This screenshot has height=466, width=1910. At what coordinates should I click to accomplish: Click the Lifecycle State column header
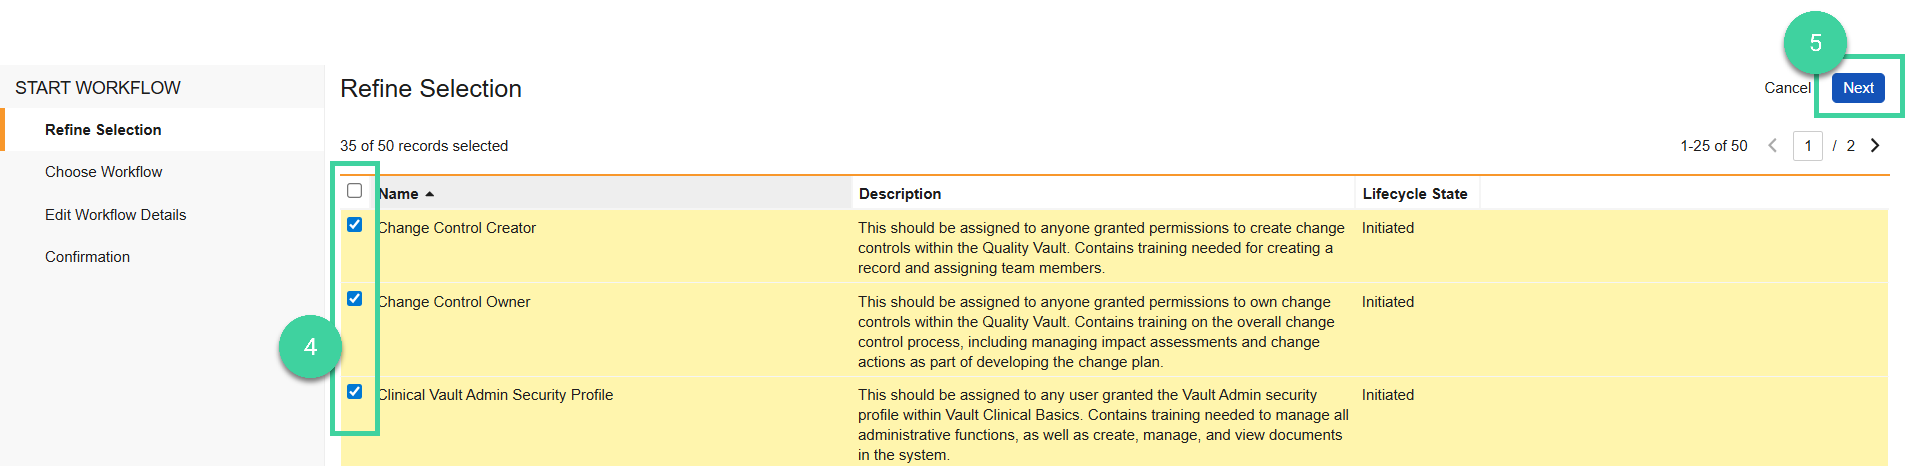click(x=1414, y=194)
